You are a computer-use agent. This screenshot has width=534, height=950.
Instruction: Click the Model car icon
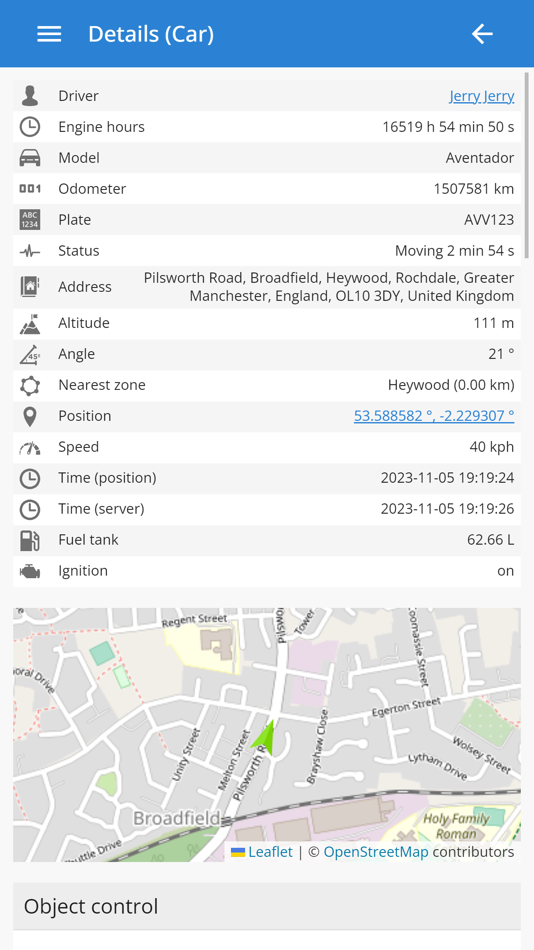point(30,158)
